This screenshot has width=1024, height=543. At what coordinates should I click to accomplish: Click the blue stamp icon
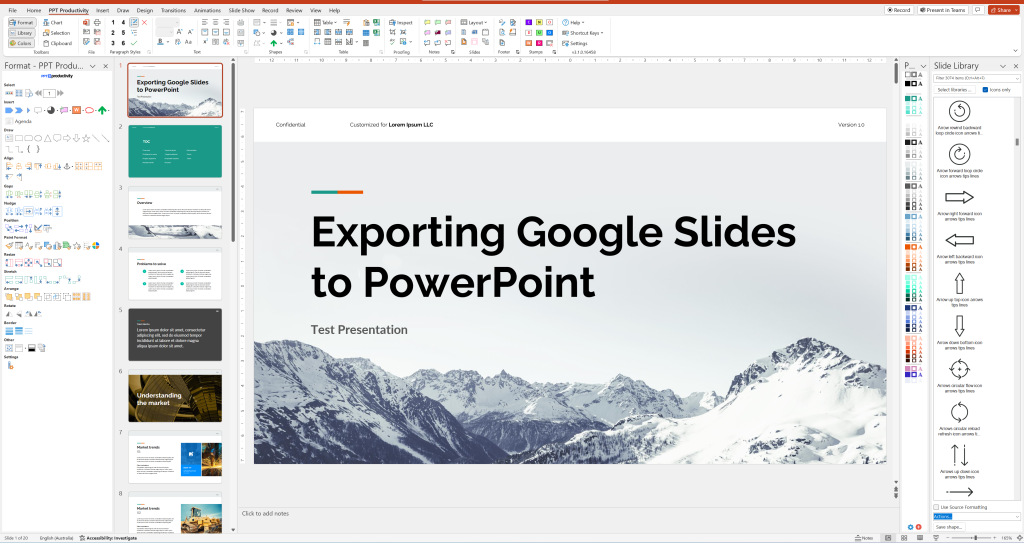549,33
